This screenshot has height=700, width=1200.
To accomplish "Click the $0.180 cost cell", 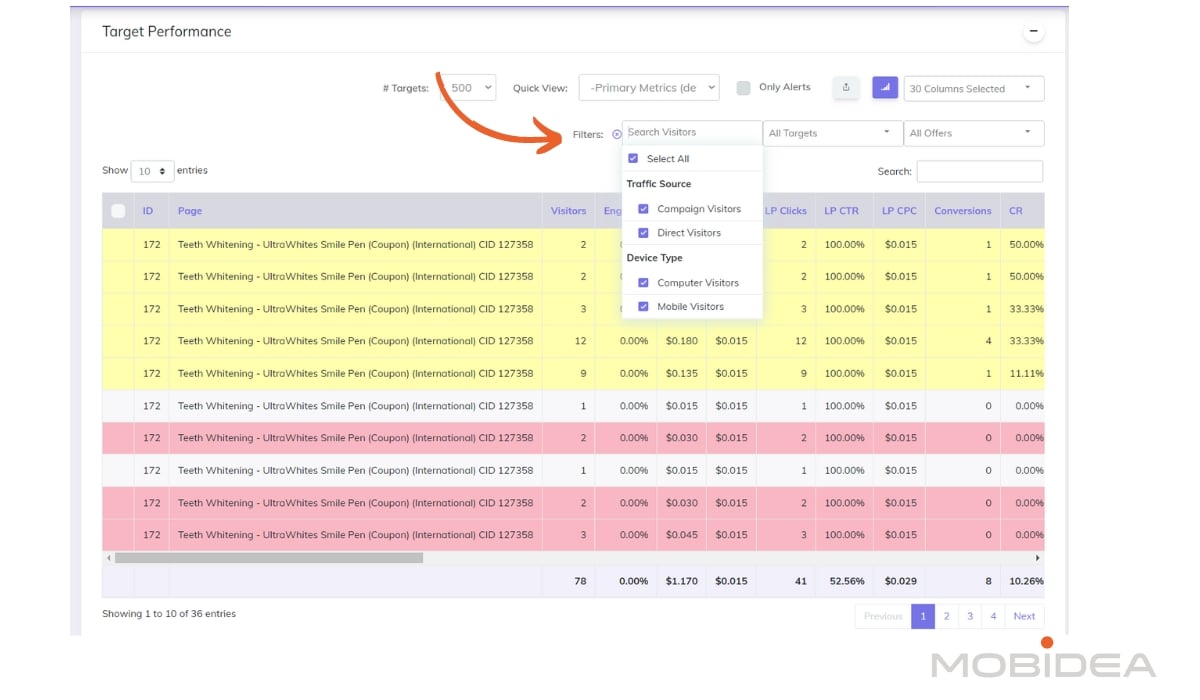I will pos(682,341).
